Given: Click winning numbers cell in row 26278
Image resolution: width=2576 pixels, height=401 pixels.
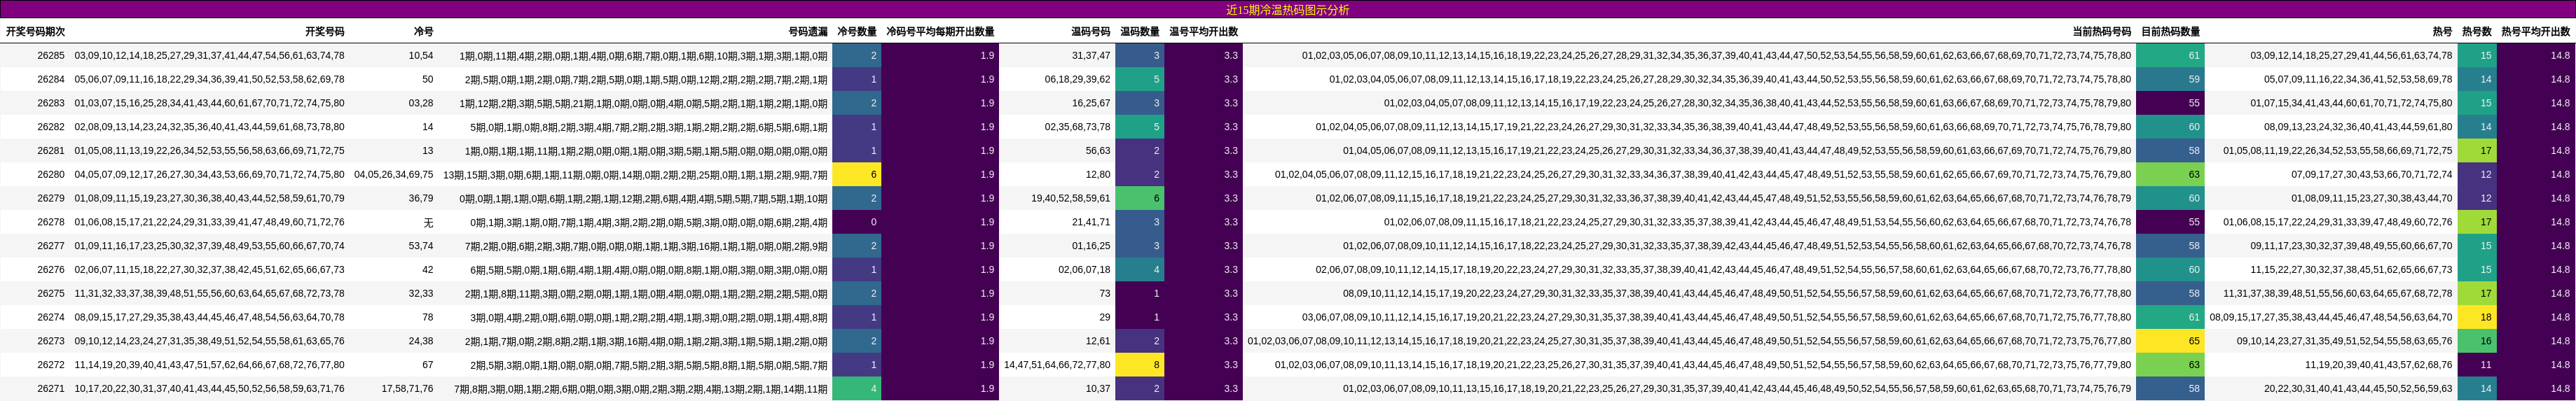Looking at the screenshot, I should pos(209,222).
